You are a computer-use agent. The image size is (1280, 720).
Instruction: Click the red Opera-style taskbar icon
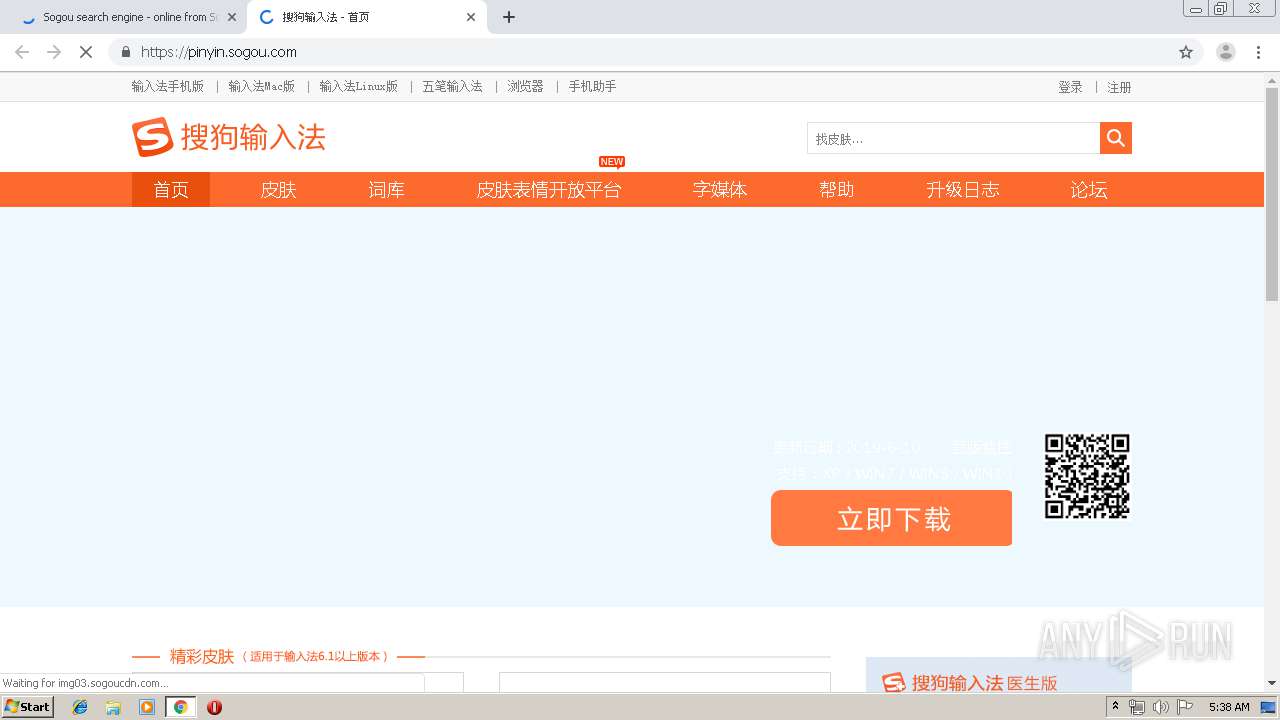[x=214, y=707]
